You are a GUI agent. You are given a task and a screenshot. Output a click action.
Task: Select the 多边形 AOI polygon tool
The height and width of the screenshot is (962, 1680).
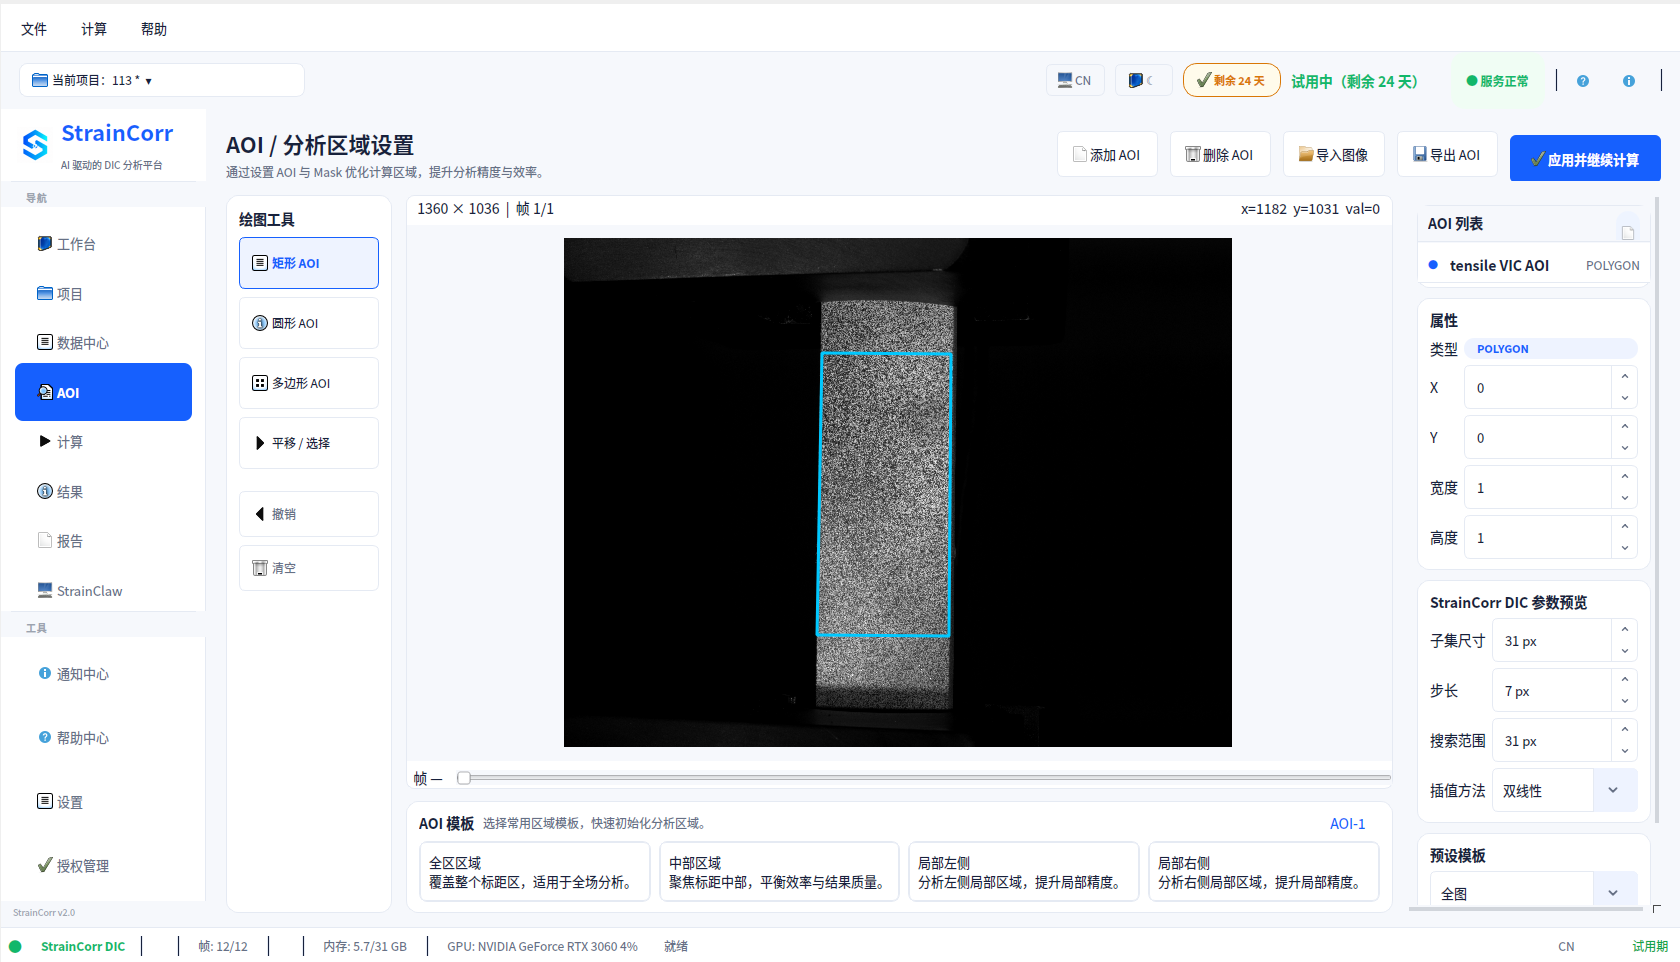pos(308,383)
